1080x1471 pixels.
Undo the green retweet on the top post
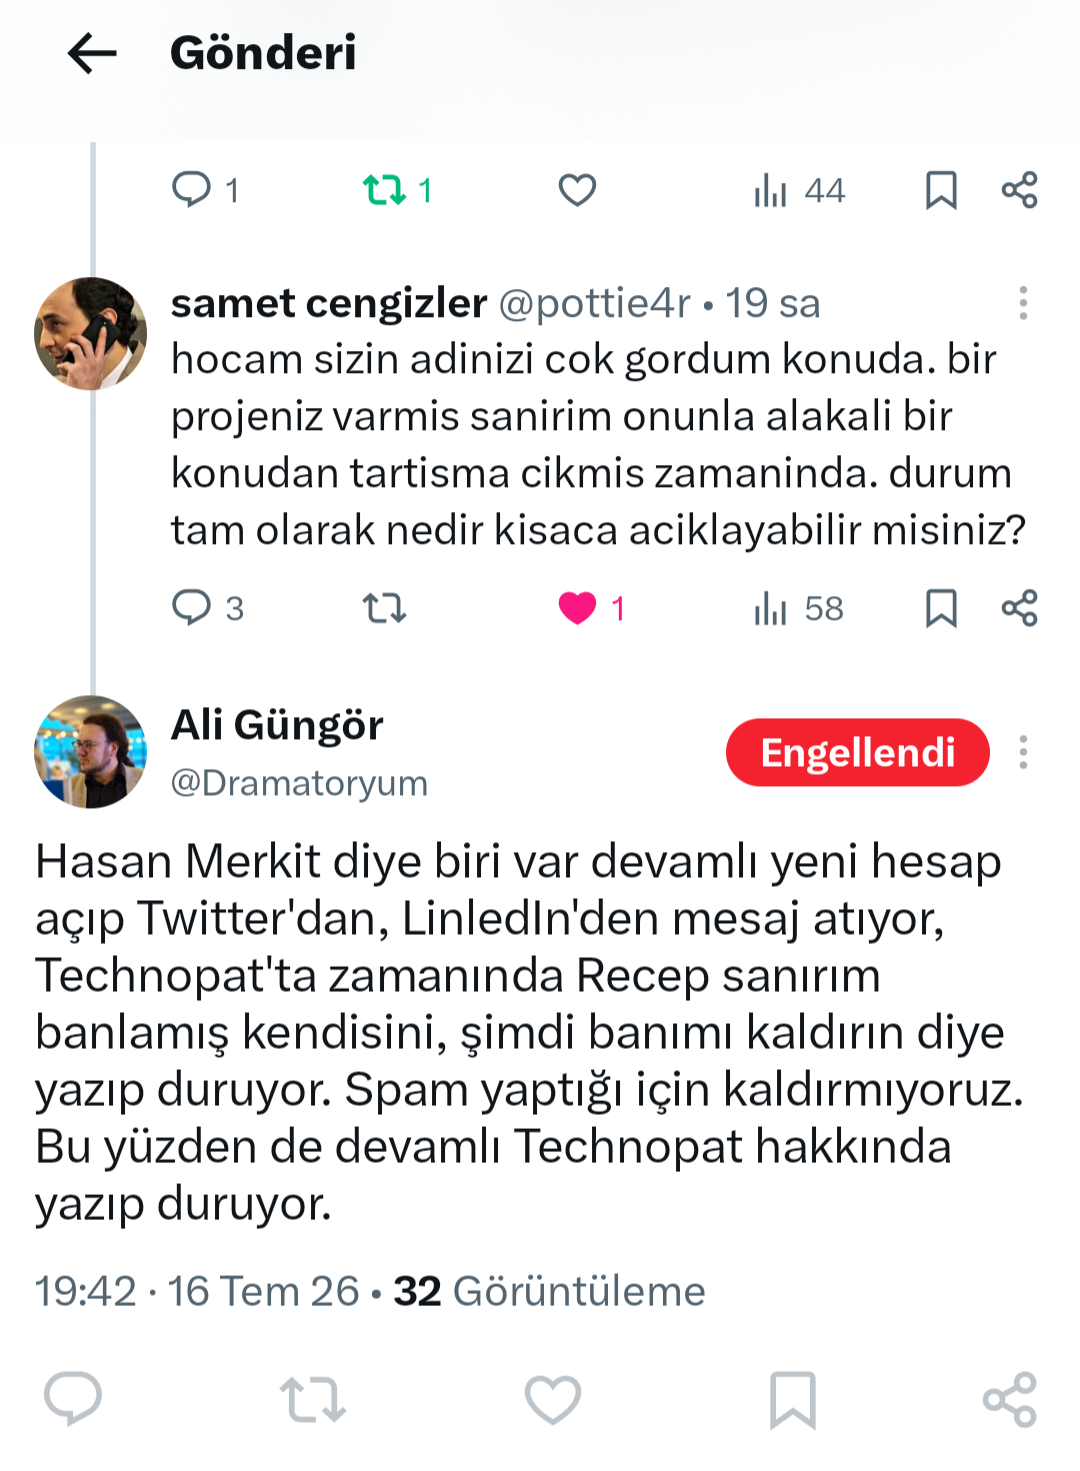coord(397,190)
